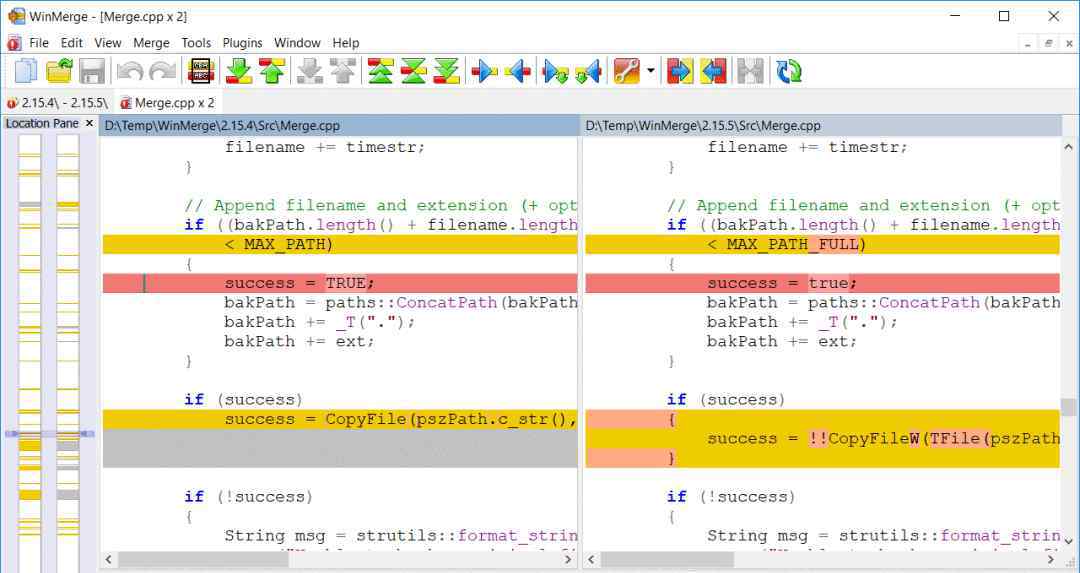The width and height of the screenshot is (1080, 573).
Task: Go to next difference with green down arrow
Action: point(240,72)
